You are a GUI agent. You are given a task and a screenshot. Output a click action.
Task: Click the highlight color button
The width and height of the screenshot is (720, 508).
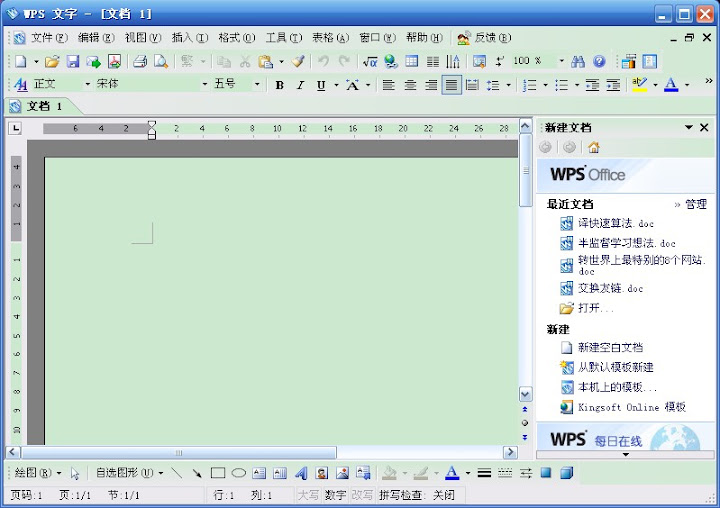(640, 85)
